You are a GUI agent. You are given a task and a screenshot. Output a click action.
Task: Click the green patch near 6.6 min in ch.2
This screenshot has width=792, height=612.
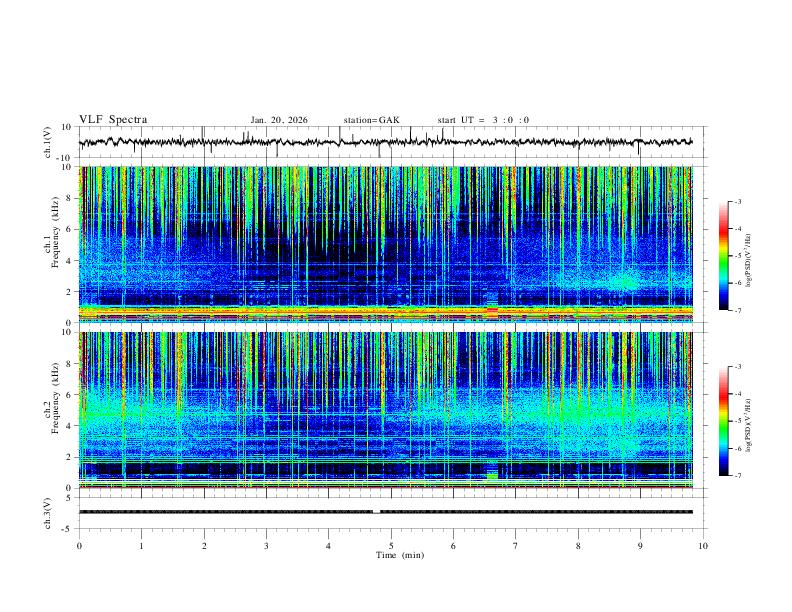pyautogui.click(x=492, y=476)
